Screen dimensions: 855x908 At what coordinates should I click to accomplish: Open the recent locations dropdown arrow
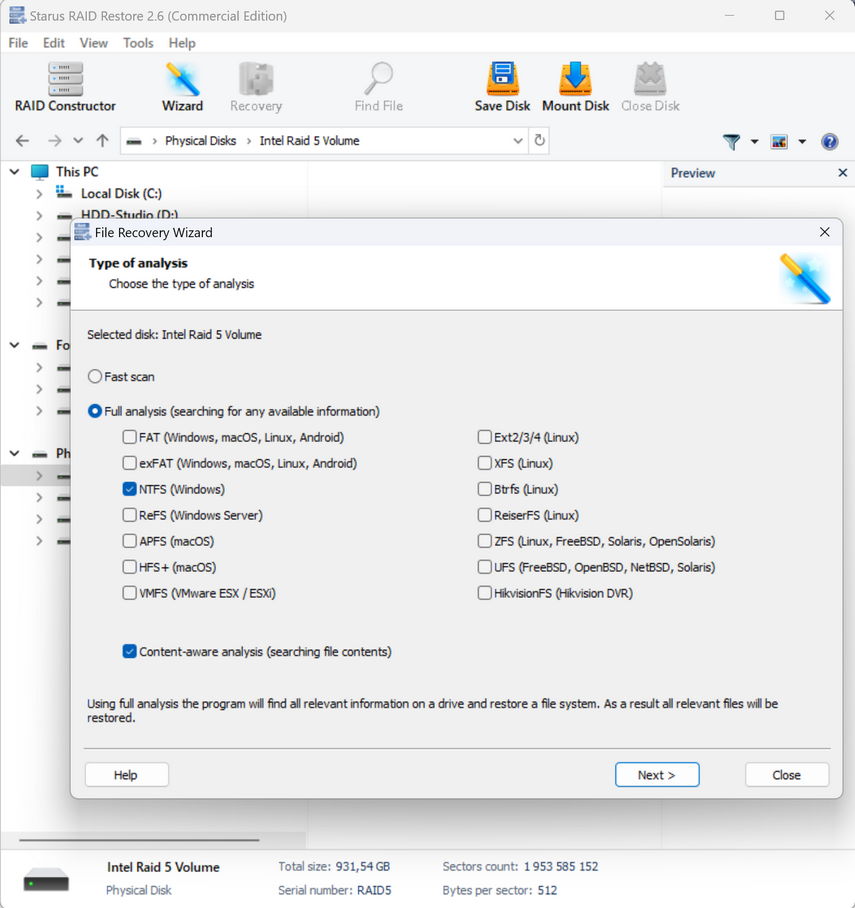pos(78,141)
